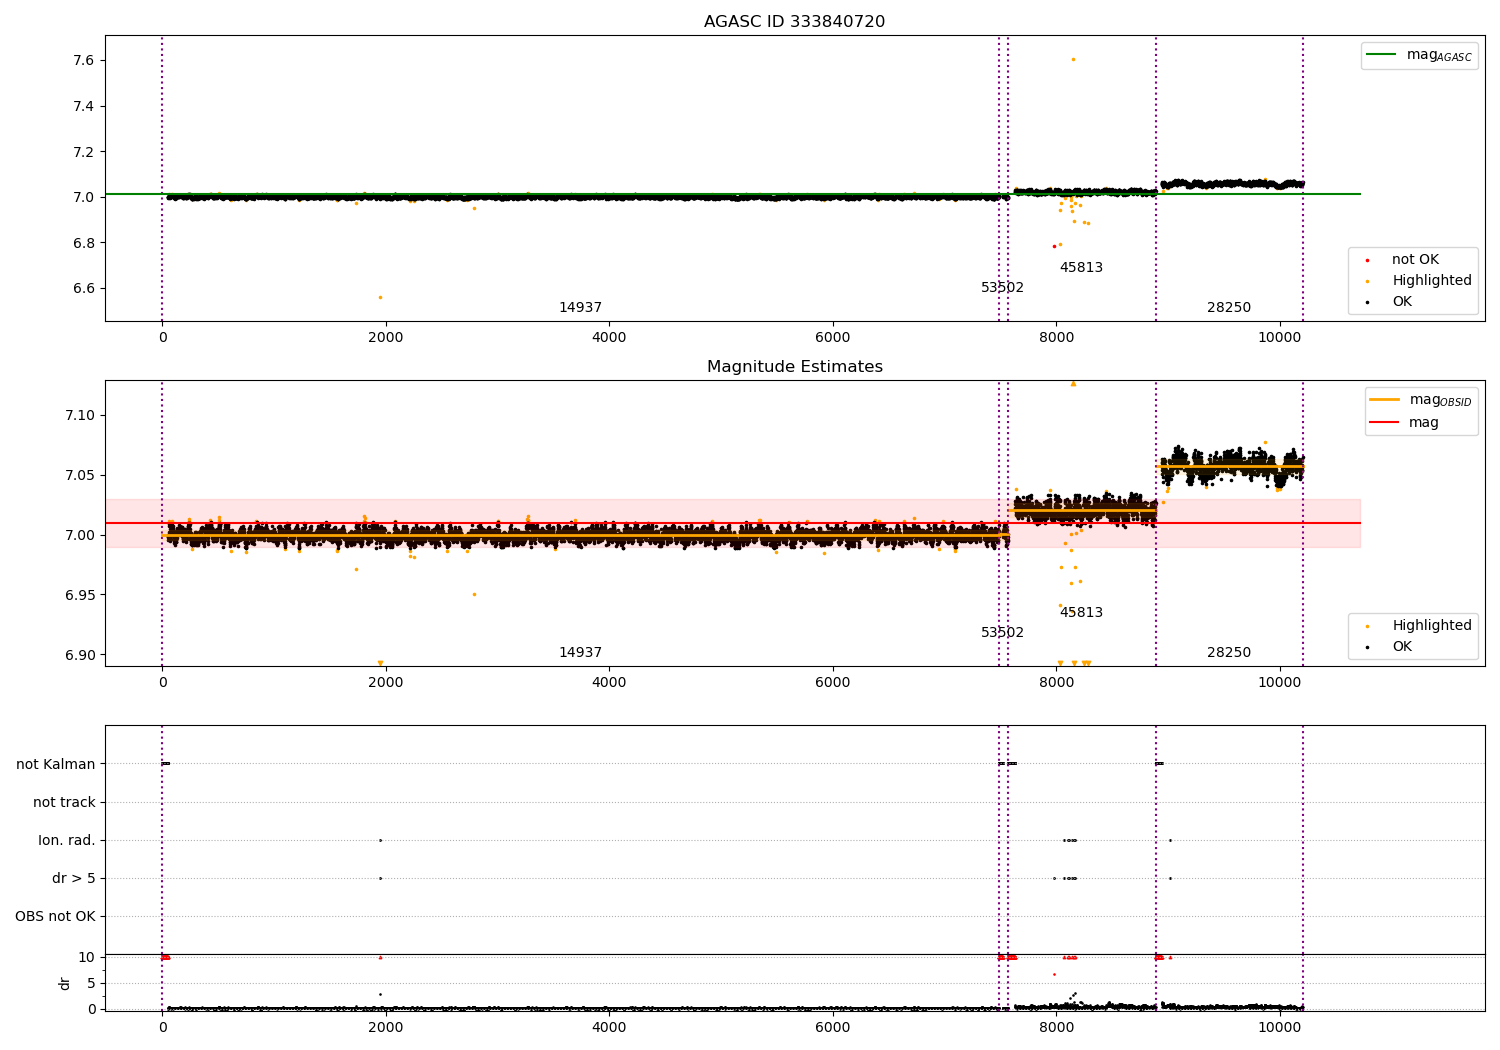Click the 6.6 y-axis tick label
This screenshot has height=1050, width=1500.
click(x=84, y=289)
